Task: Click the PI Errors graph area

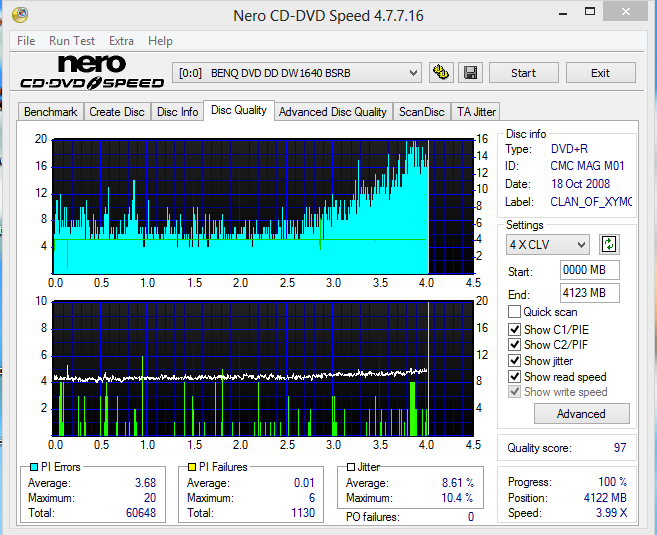Action: click(263, 207)
